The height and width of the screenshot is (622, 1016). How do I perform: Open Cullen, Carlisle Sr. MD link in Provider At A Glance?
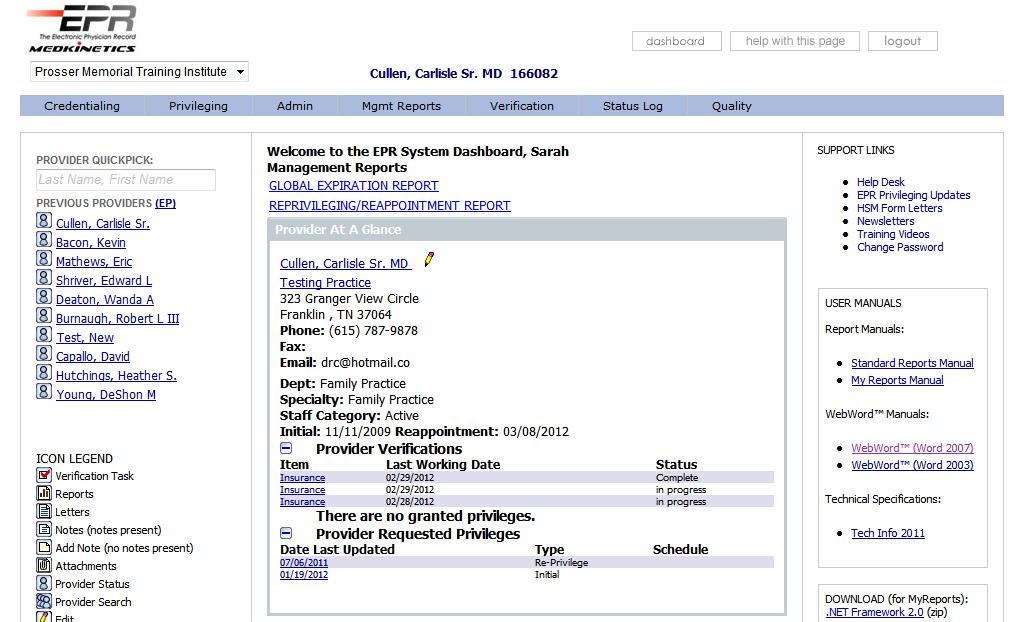pyautogui.click(x=345, y=264)
